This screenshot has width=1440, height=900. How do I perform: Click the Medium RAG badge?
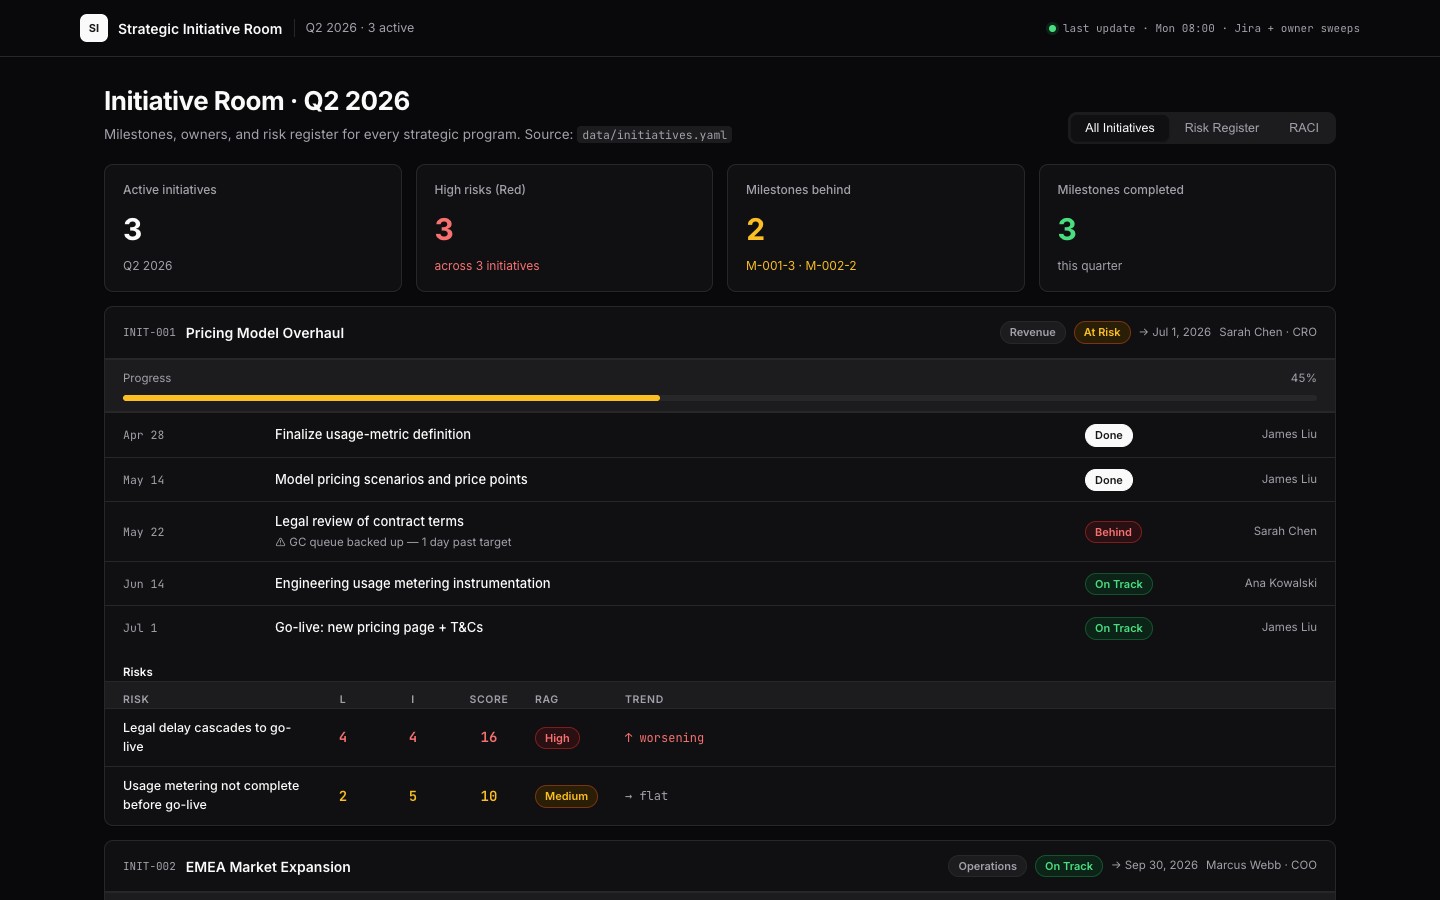pos(566,796)
